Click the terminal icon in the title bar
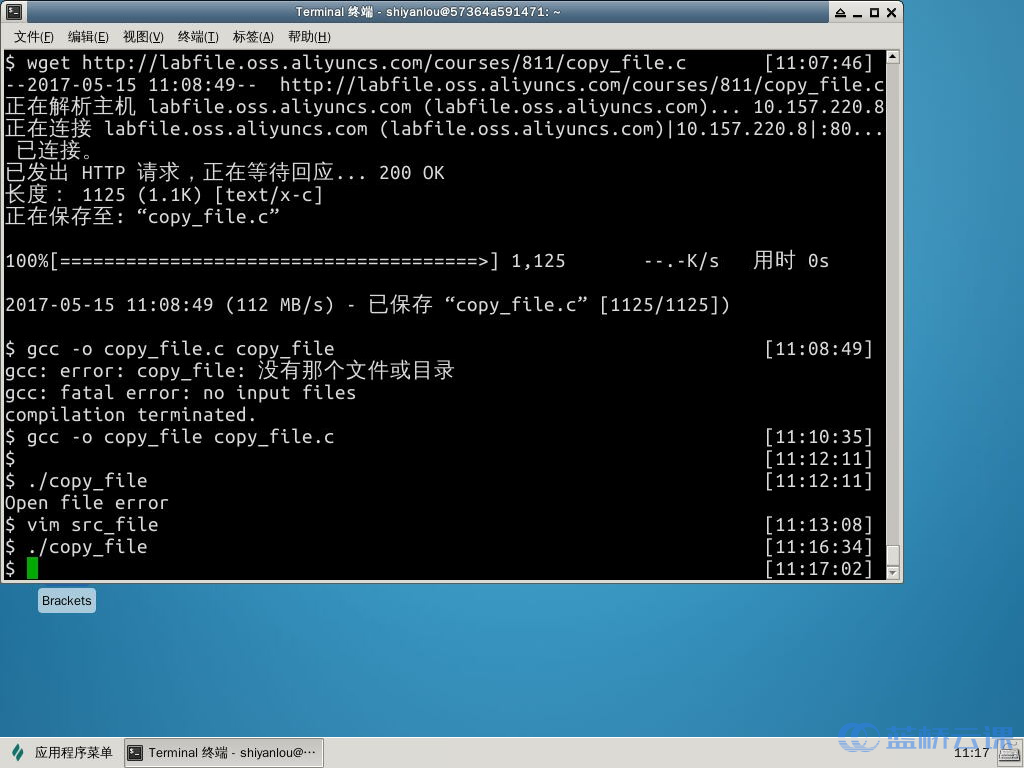The height and width of the screenshot is (768, 1024). (x=14, y=12)
